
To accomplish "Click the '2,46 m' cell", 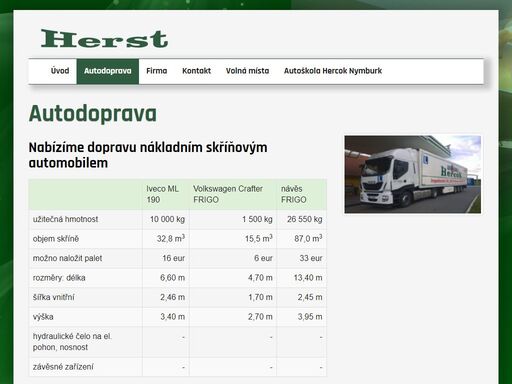I will [166, 297].
